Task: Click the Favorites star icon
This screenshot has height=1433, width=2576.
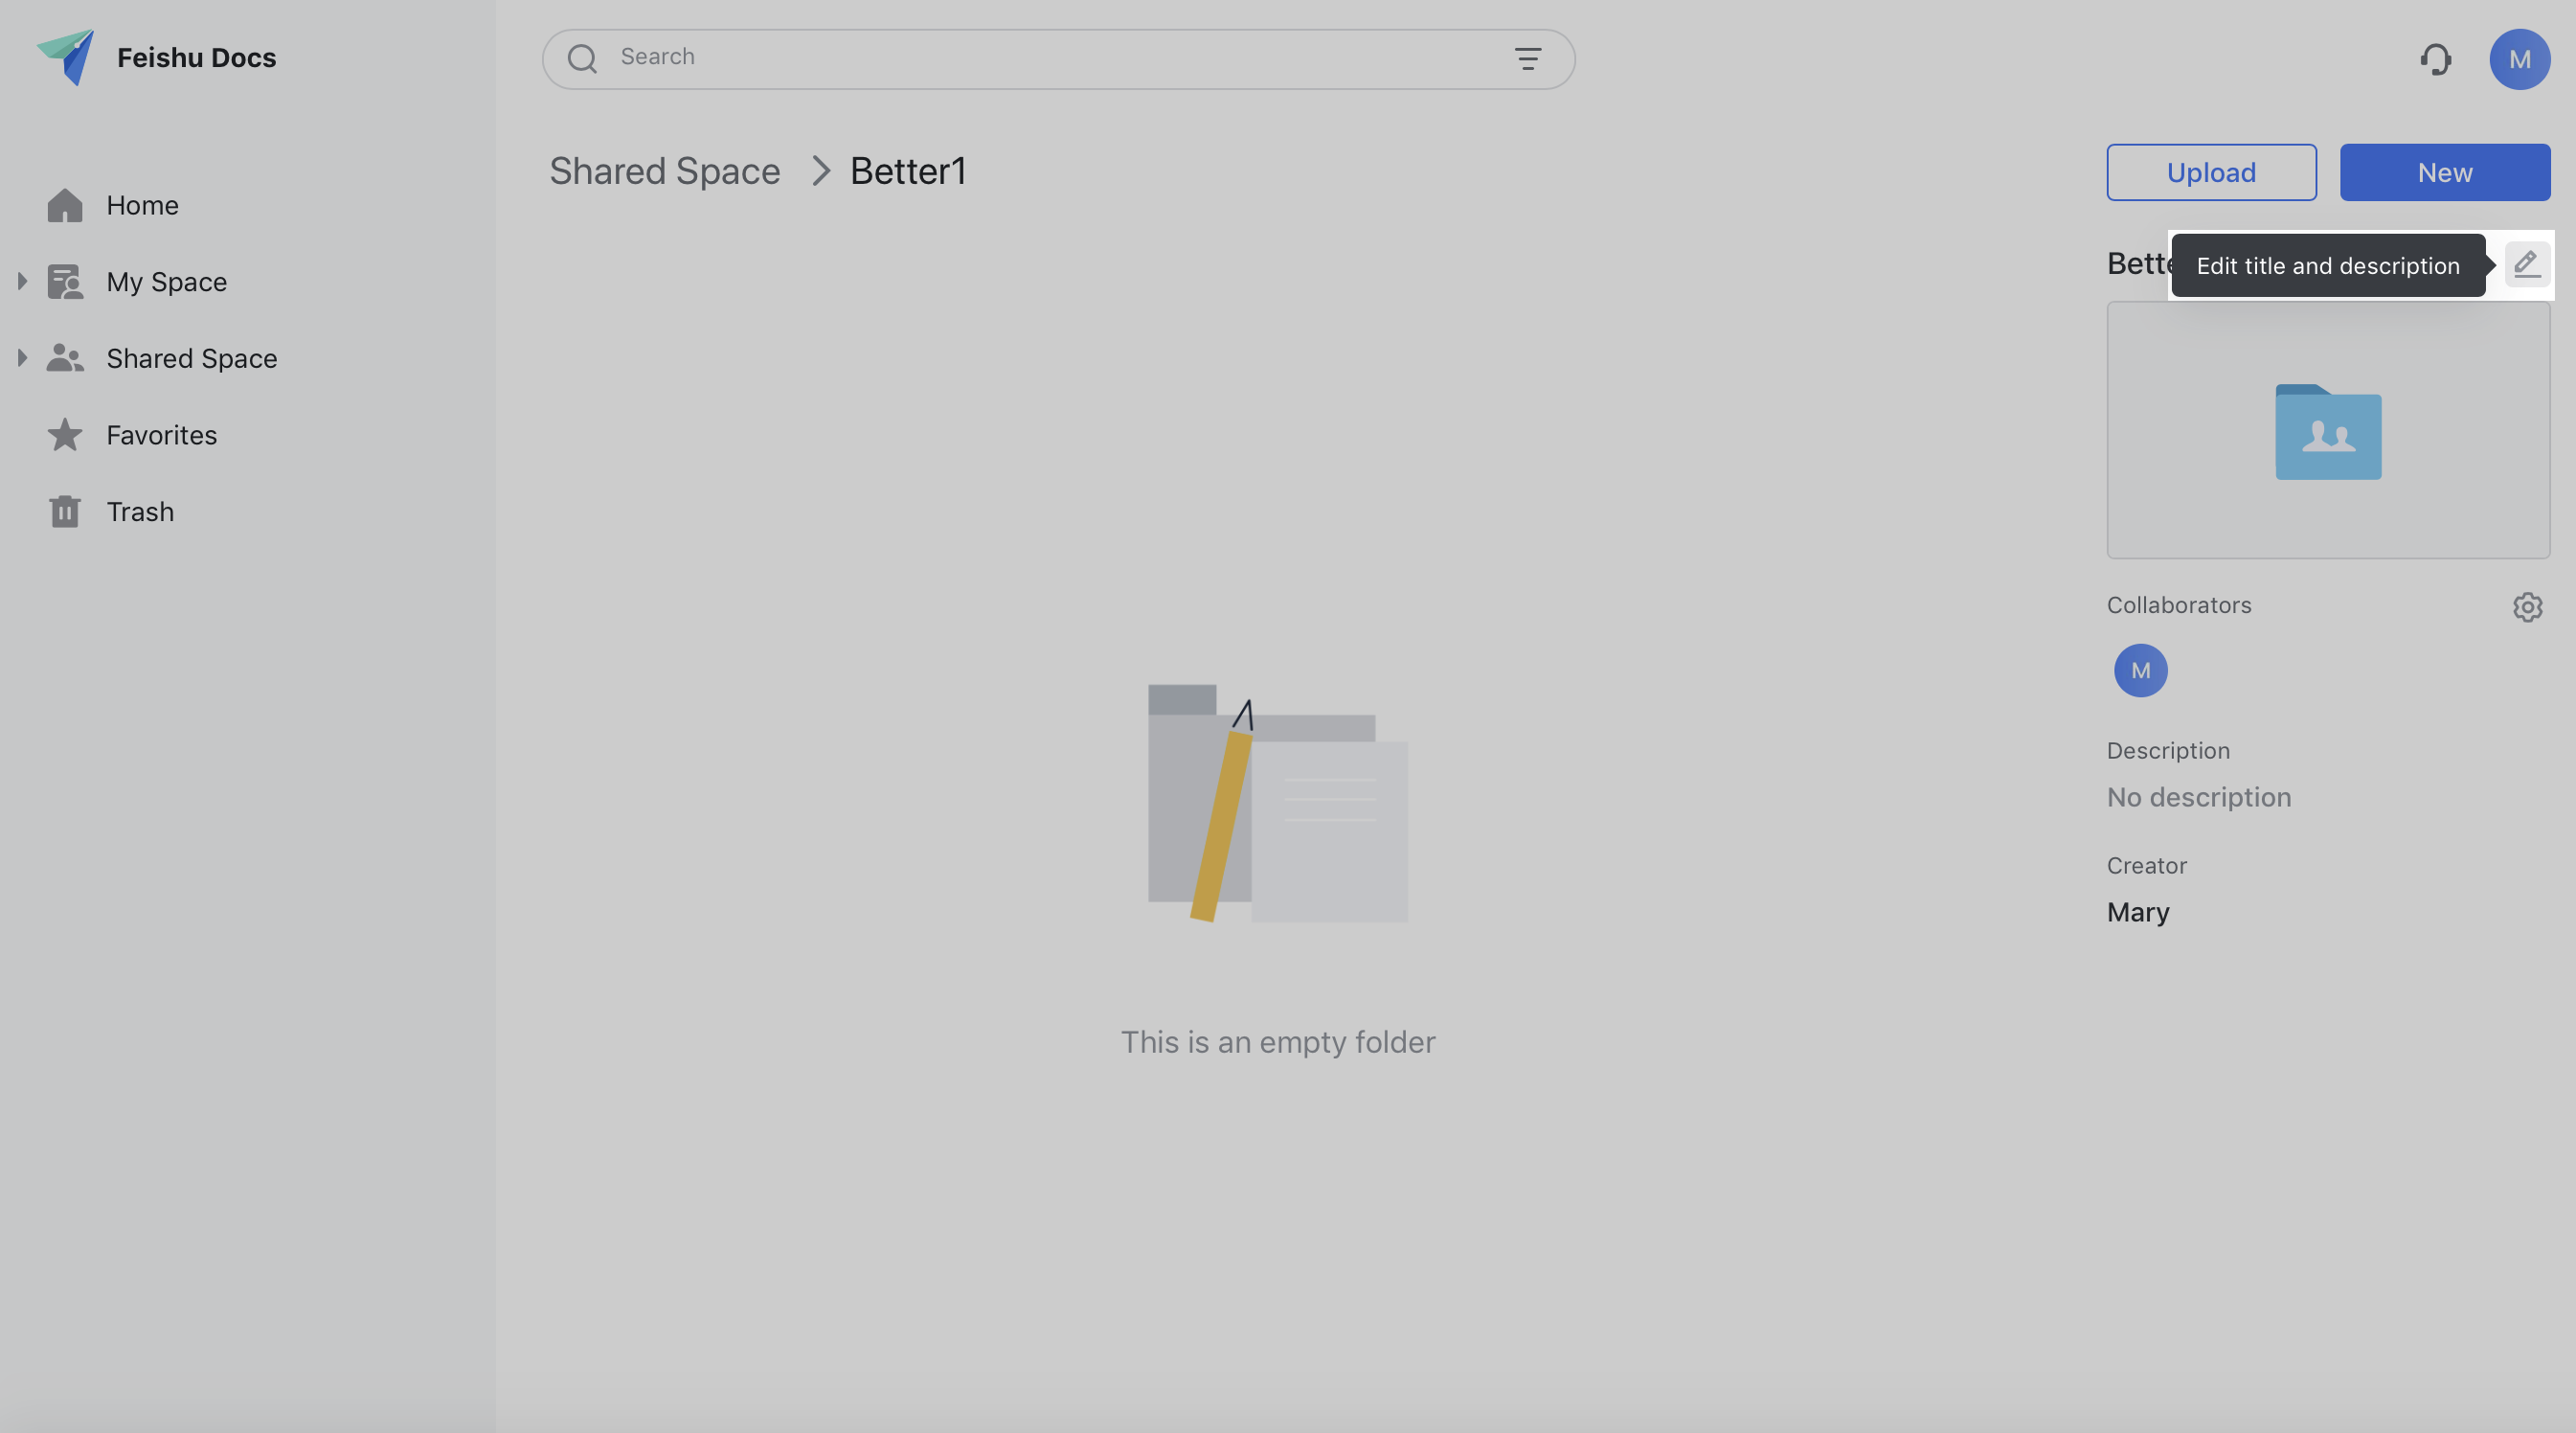Action: point(65,435)
